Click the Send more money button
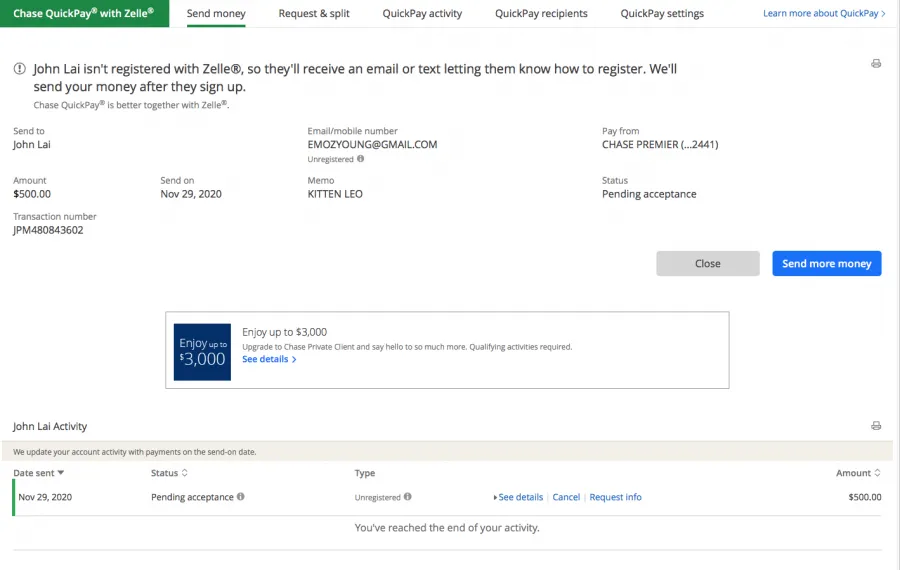Viewport: 900px width, 570px height. (827, 263)
